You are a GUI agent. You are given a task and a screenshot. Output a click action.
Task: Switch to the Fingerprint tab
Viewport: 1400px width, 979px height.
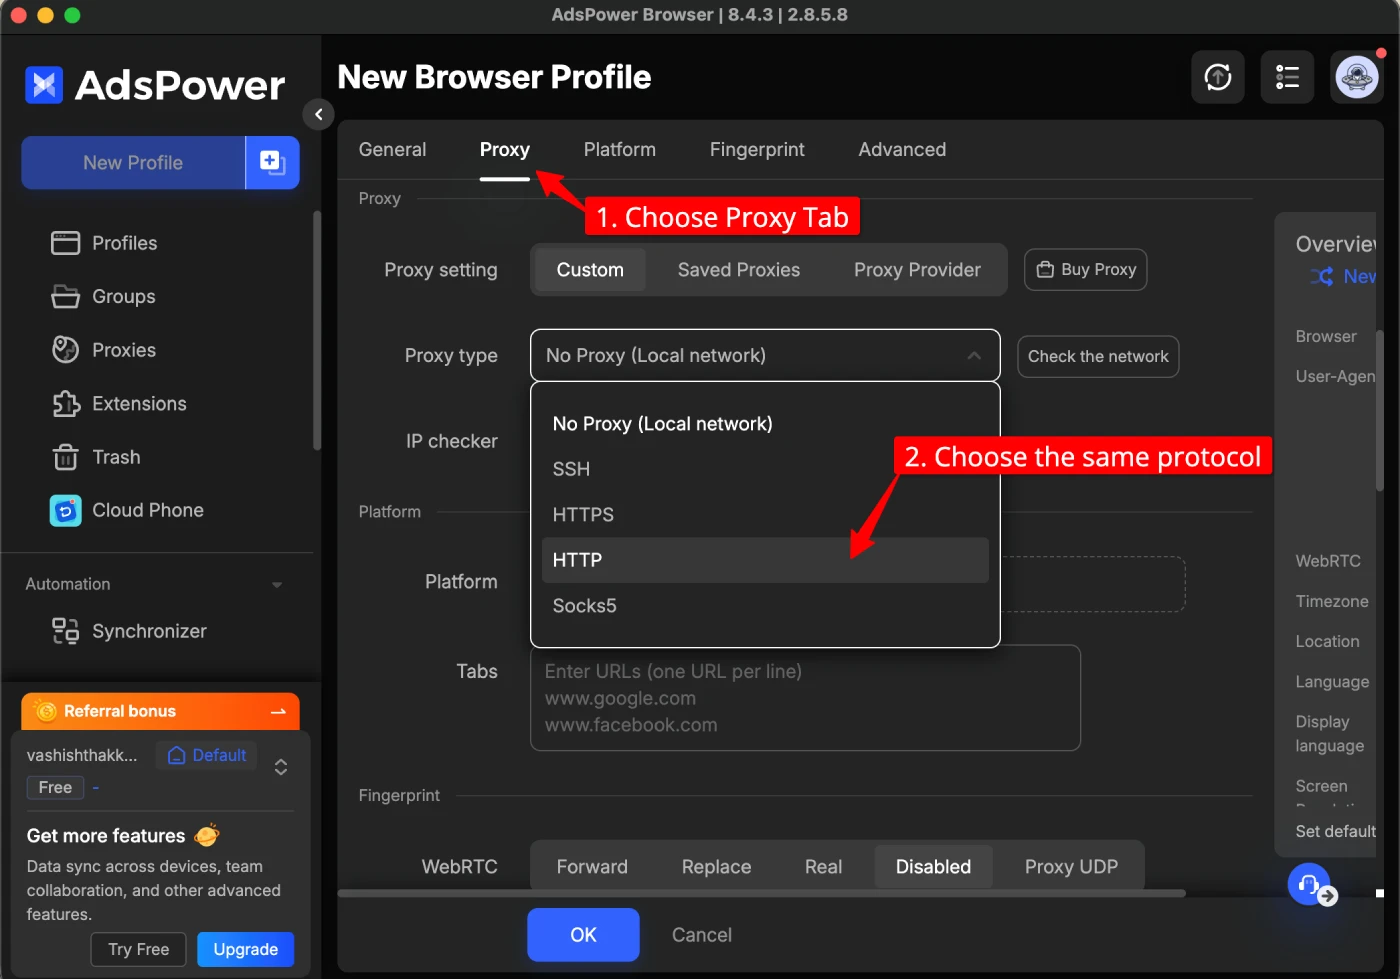757,149
